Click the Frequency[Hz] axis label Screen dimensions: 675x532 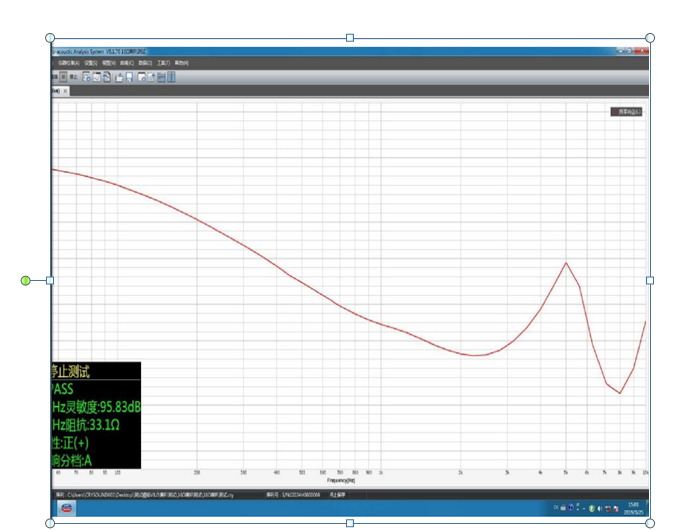(341, 480)
